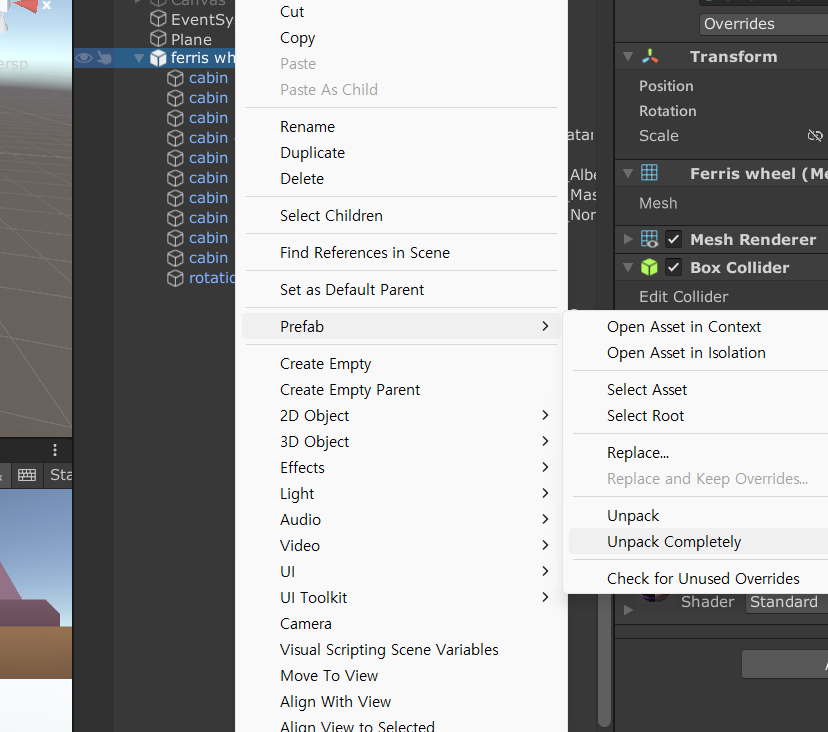Click the keyboard shortcuts icon in Game view
Viewport: 828px width, 732px height.
coord(27,475)
